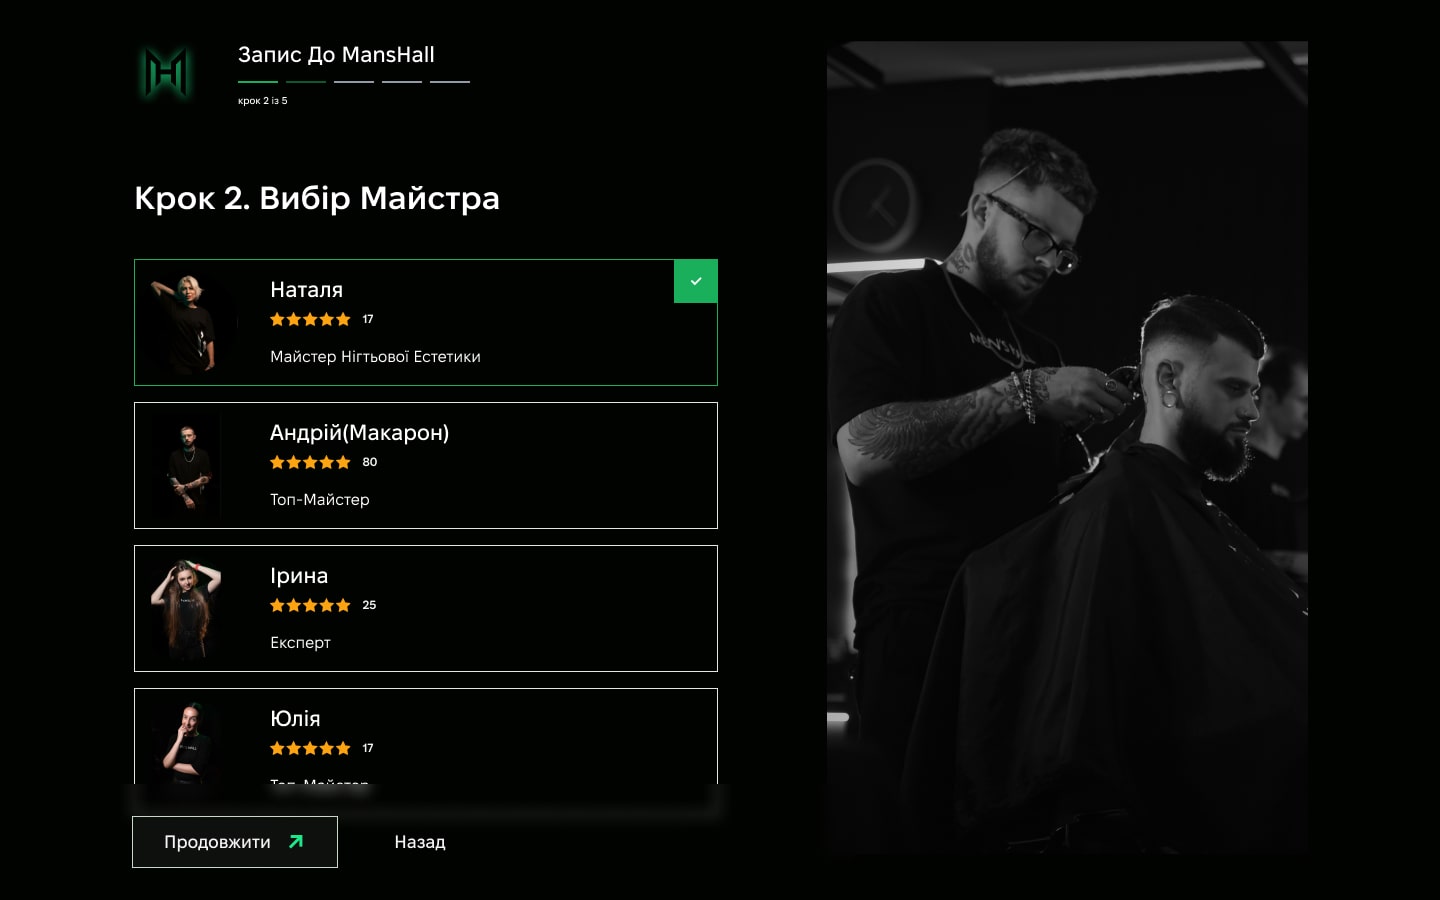Click the green arrow on Продовжити button

pyautogui.click(x=296, y=842)
